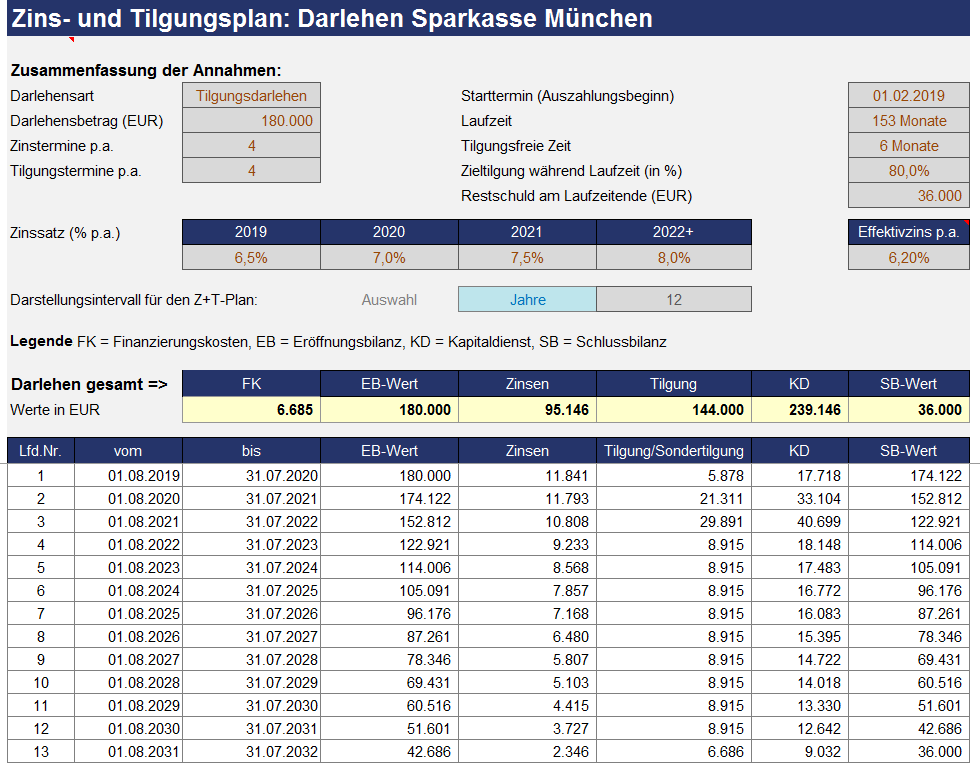Select the Laufzeit field showing 153 Monate
This screenshot has height=784, width=980.
tap(908, 121)
